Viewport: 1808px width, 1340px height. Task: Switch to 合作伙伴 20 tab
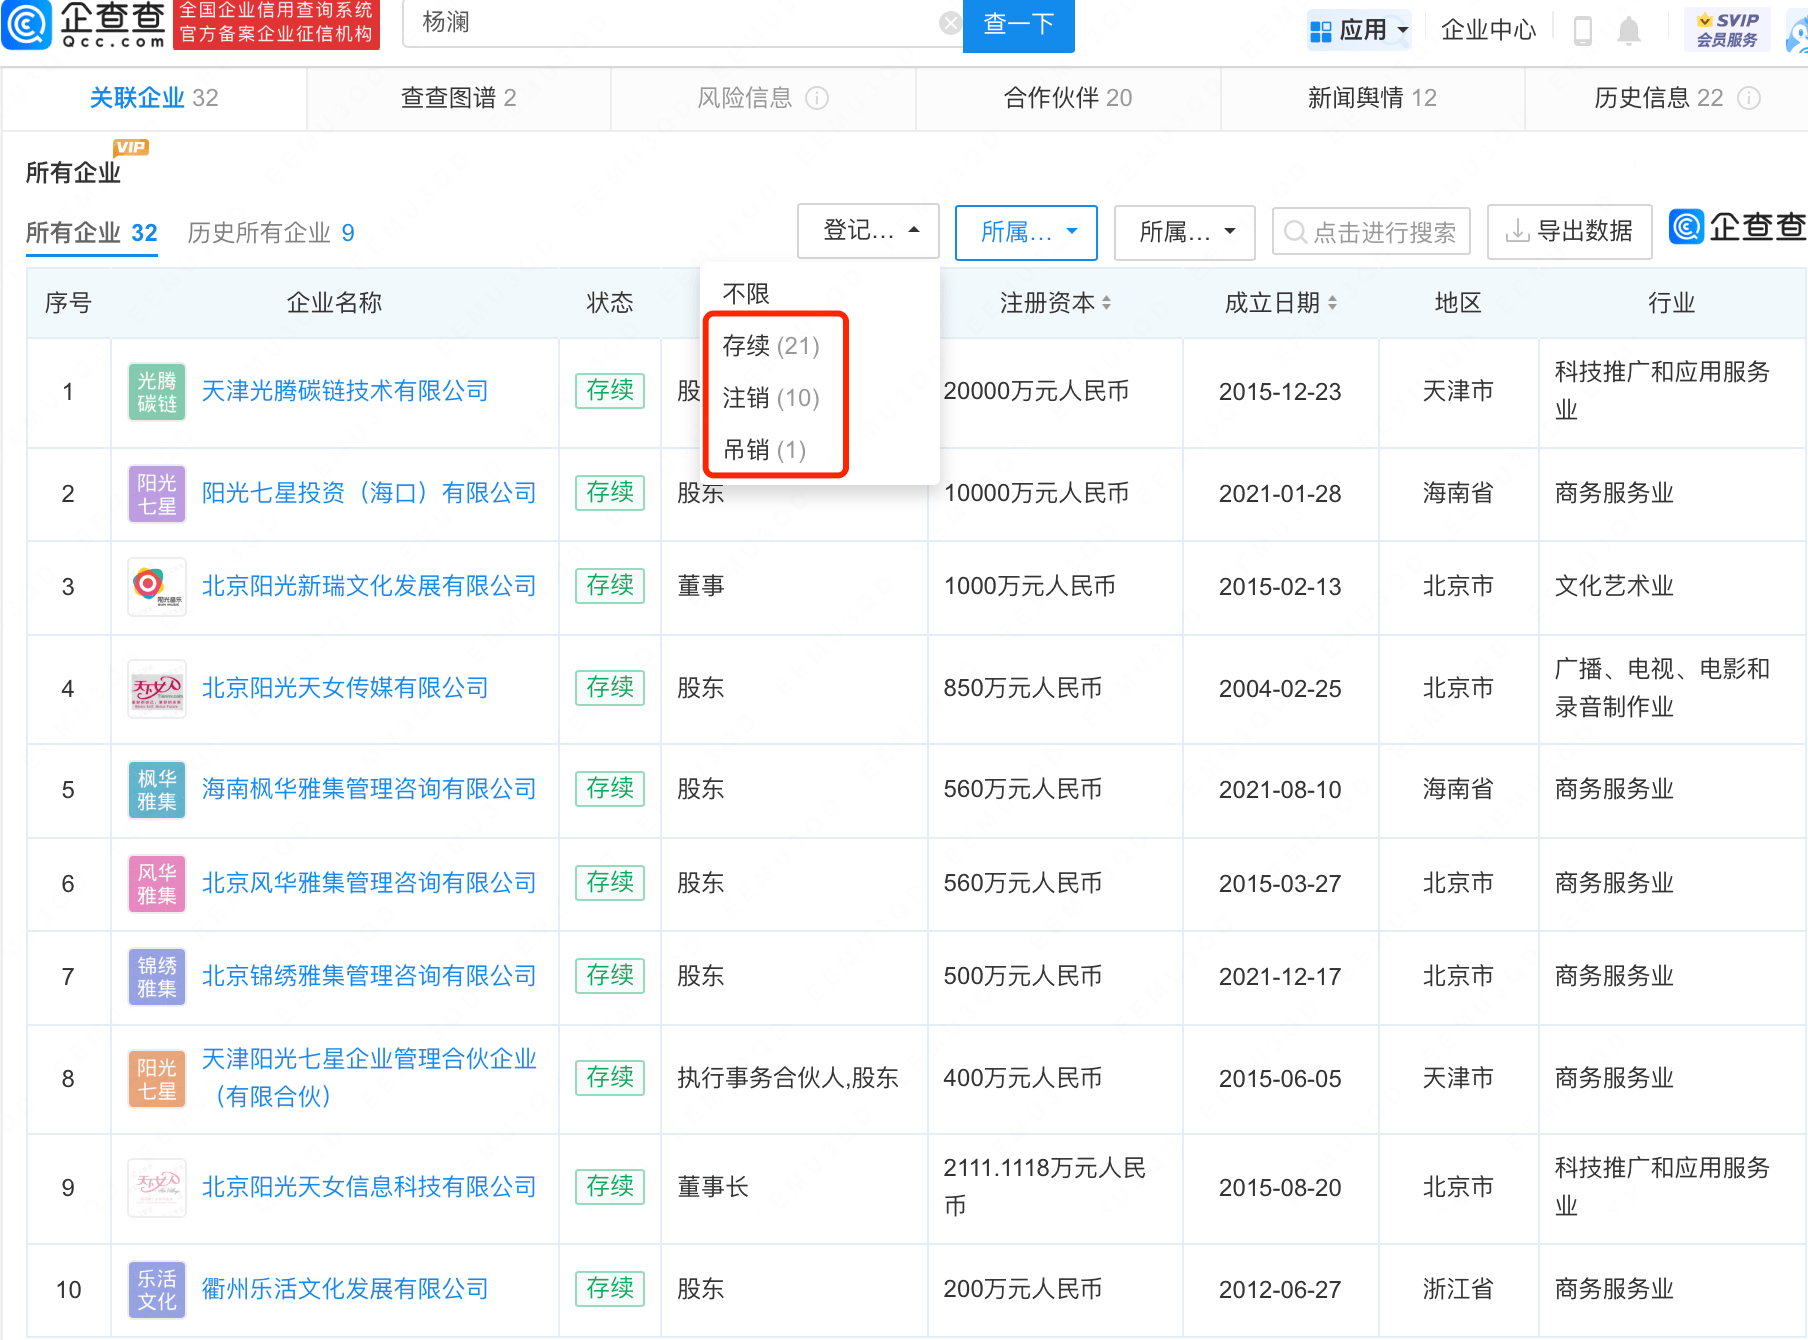pos(1068,98)
